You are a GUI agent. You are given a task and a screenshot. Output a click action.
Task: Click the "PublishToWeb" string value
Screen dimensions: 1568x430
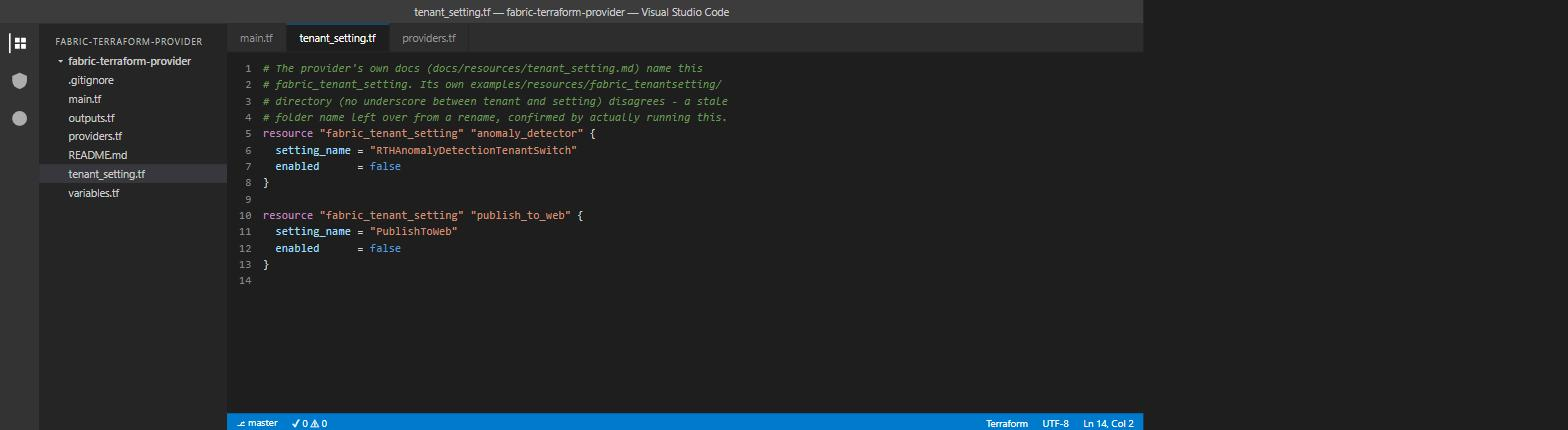413,231
